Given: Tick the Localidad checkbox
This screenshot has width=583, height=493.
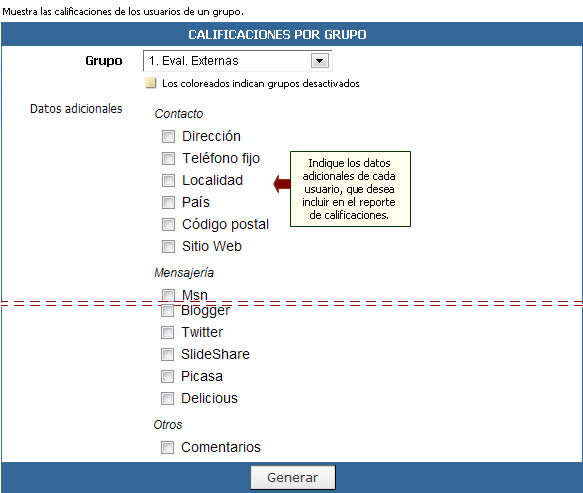Looking at the screenshot, I should [x=168, y=180].
